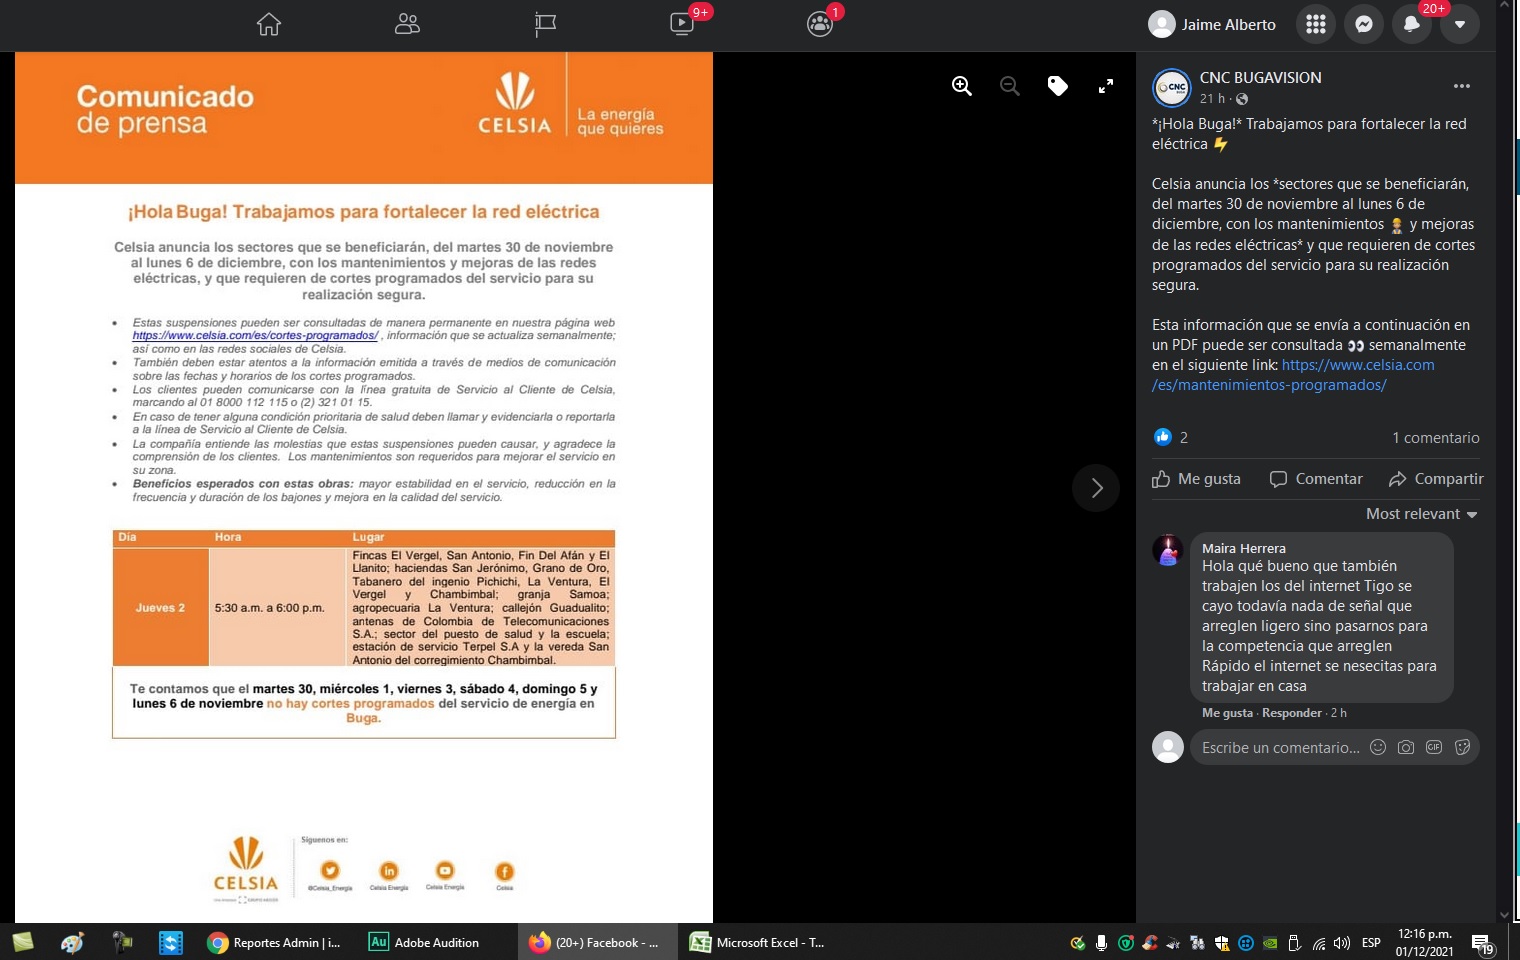Click the safely remove hardware tray icon
The height and width of the screenshot is (960, 1520).
click(1294, 943)
